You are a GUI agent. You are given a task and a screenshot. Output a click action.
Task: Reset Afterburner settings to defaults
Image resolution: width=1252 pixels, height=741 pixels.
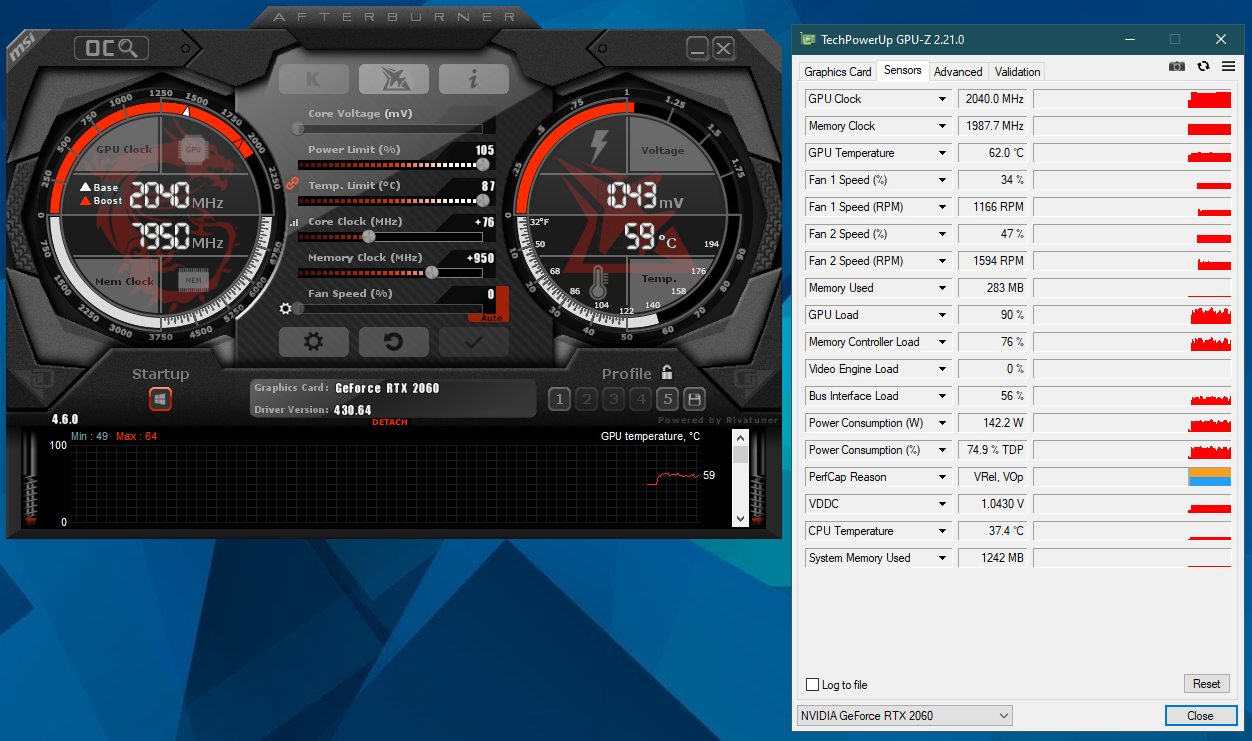pyautogui.click(x=394, y=342)
